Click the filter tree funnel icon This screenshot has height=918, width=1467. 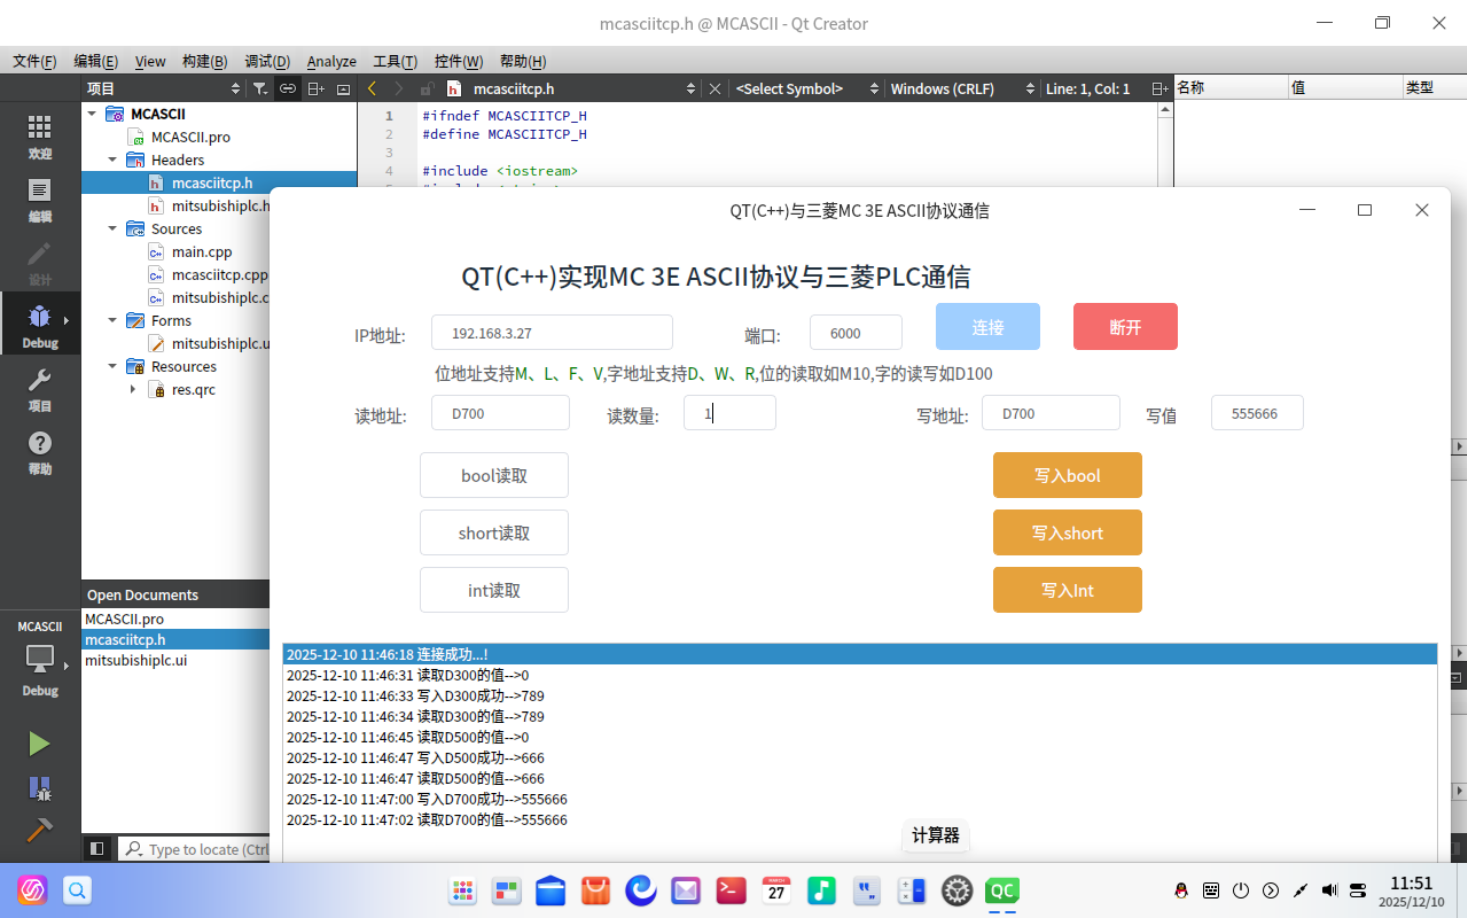(x=260, y=89)
